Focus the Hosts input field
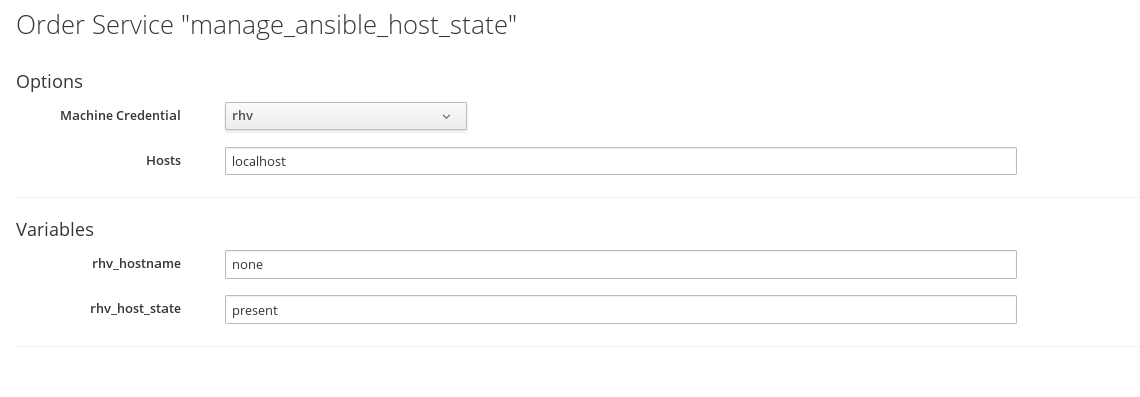This screenshot has height=397, width=1140. [x=620, y=161]
